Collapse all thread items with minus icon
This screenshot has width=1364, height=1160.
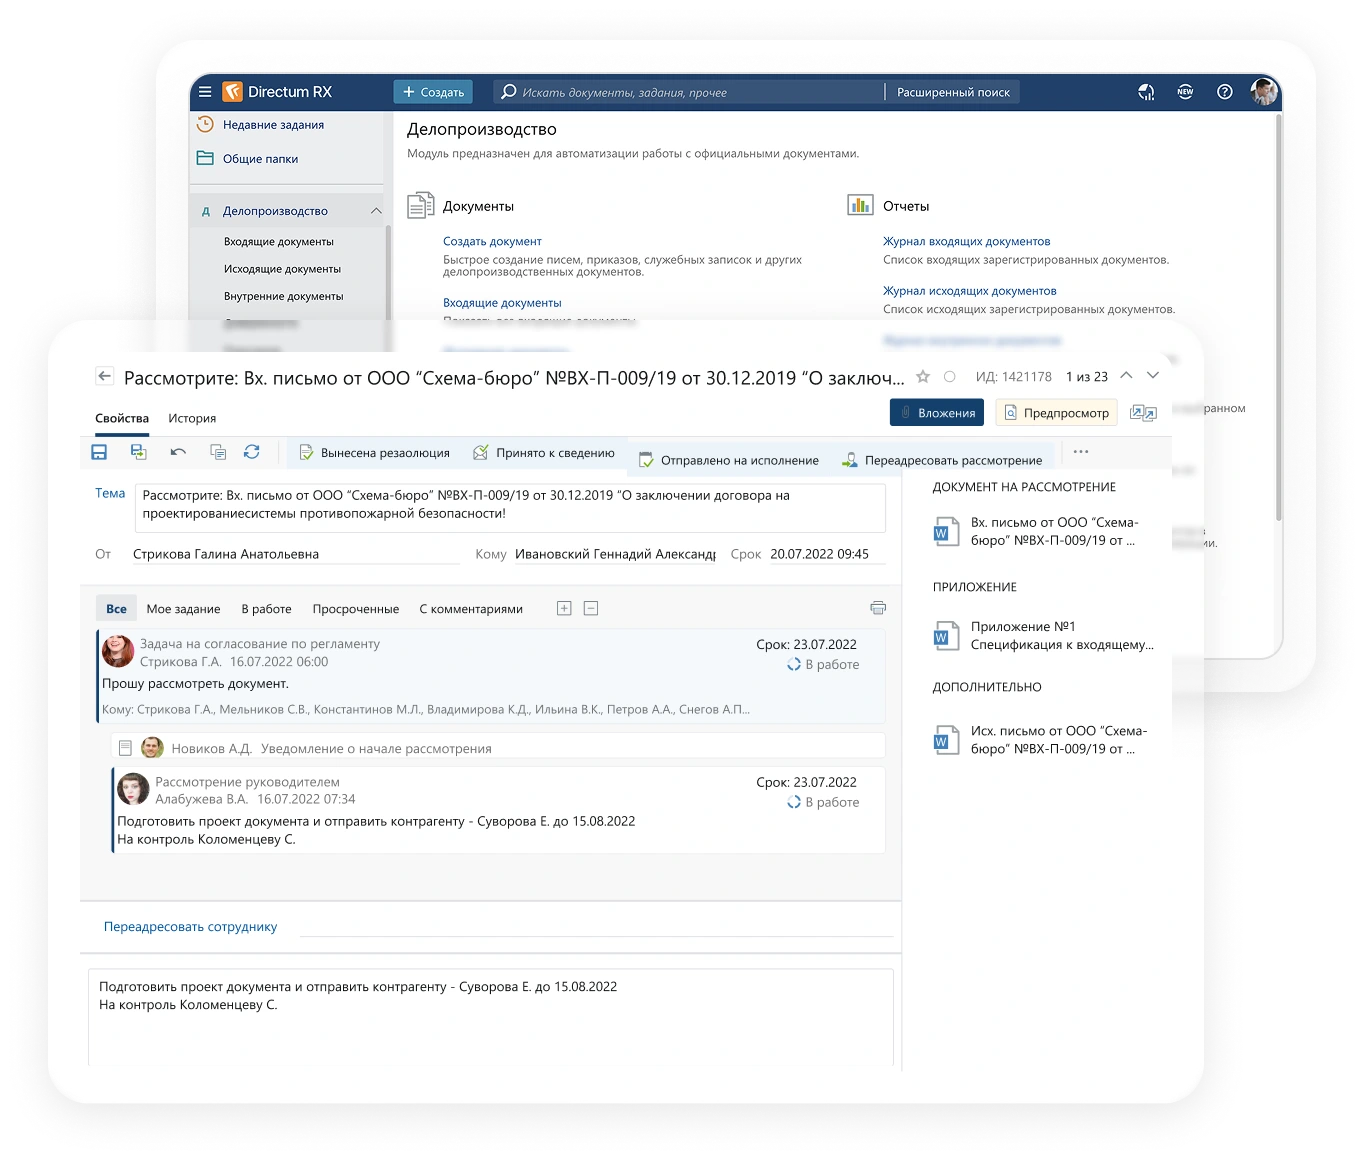click(591, 608)
